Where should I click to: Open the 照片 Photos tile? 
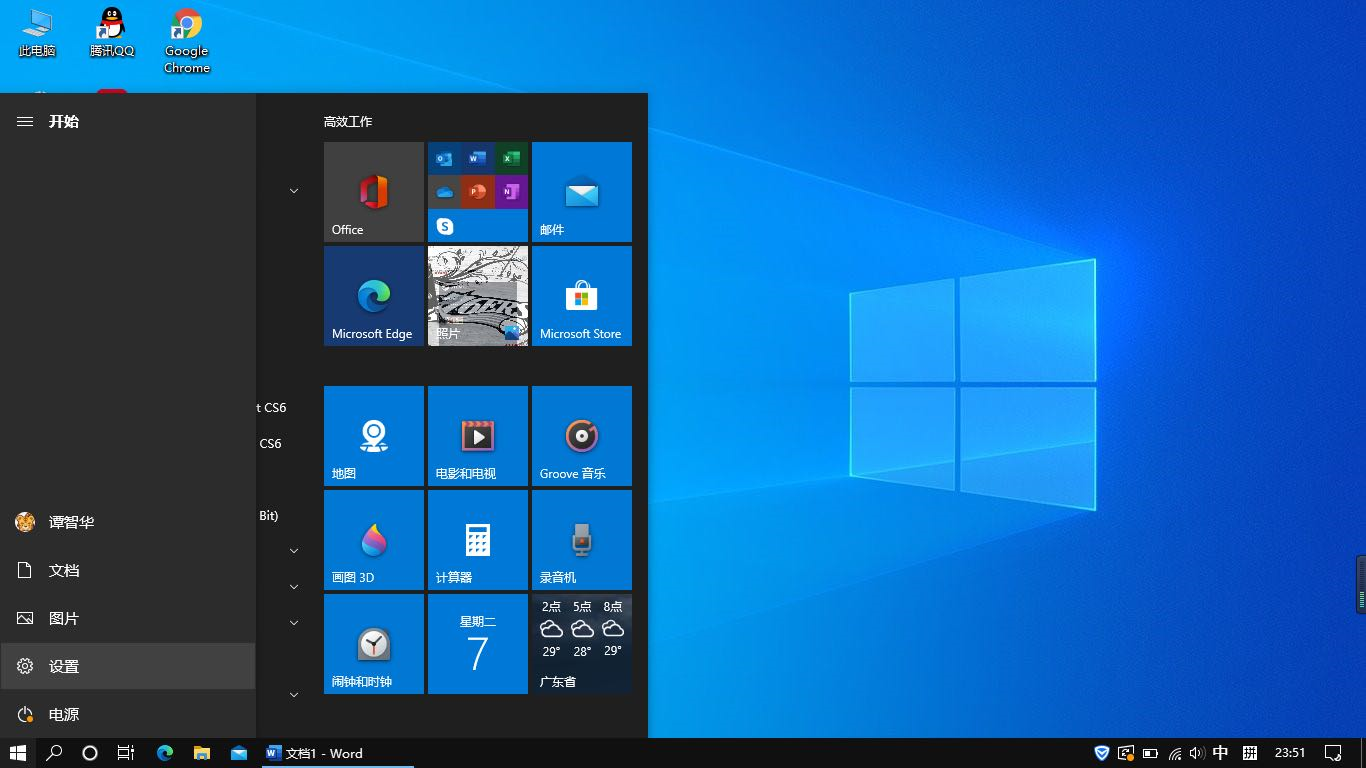tap(478, 296)
